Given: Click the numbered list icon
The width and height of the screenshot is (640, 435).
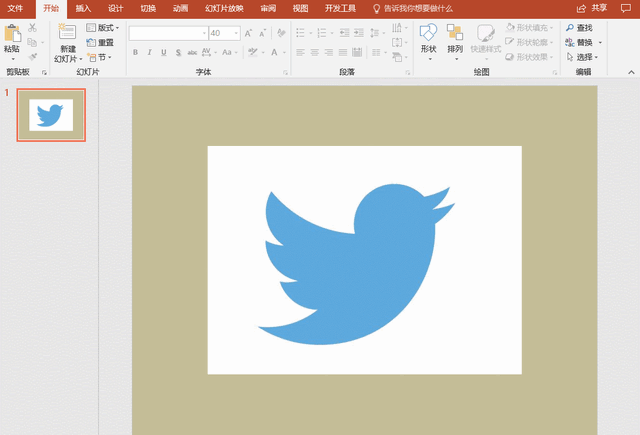Looking at the screenshot, I should pyautogui.click(x=322, y=33).
